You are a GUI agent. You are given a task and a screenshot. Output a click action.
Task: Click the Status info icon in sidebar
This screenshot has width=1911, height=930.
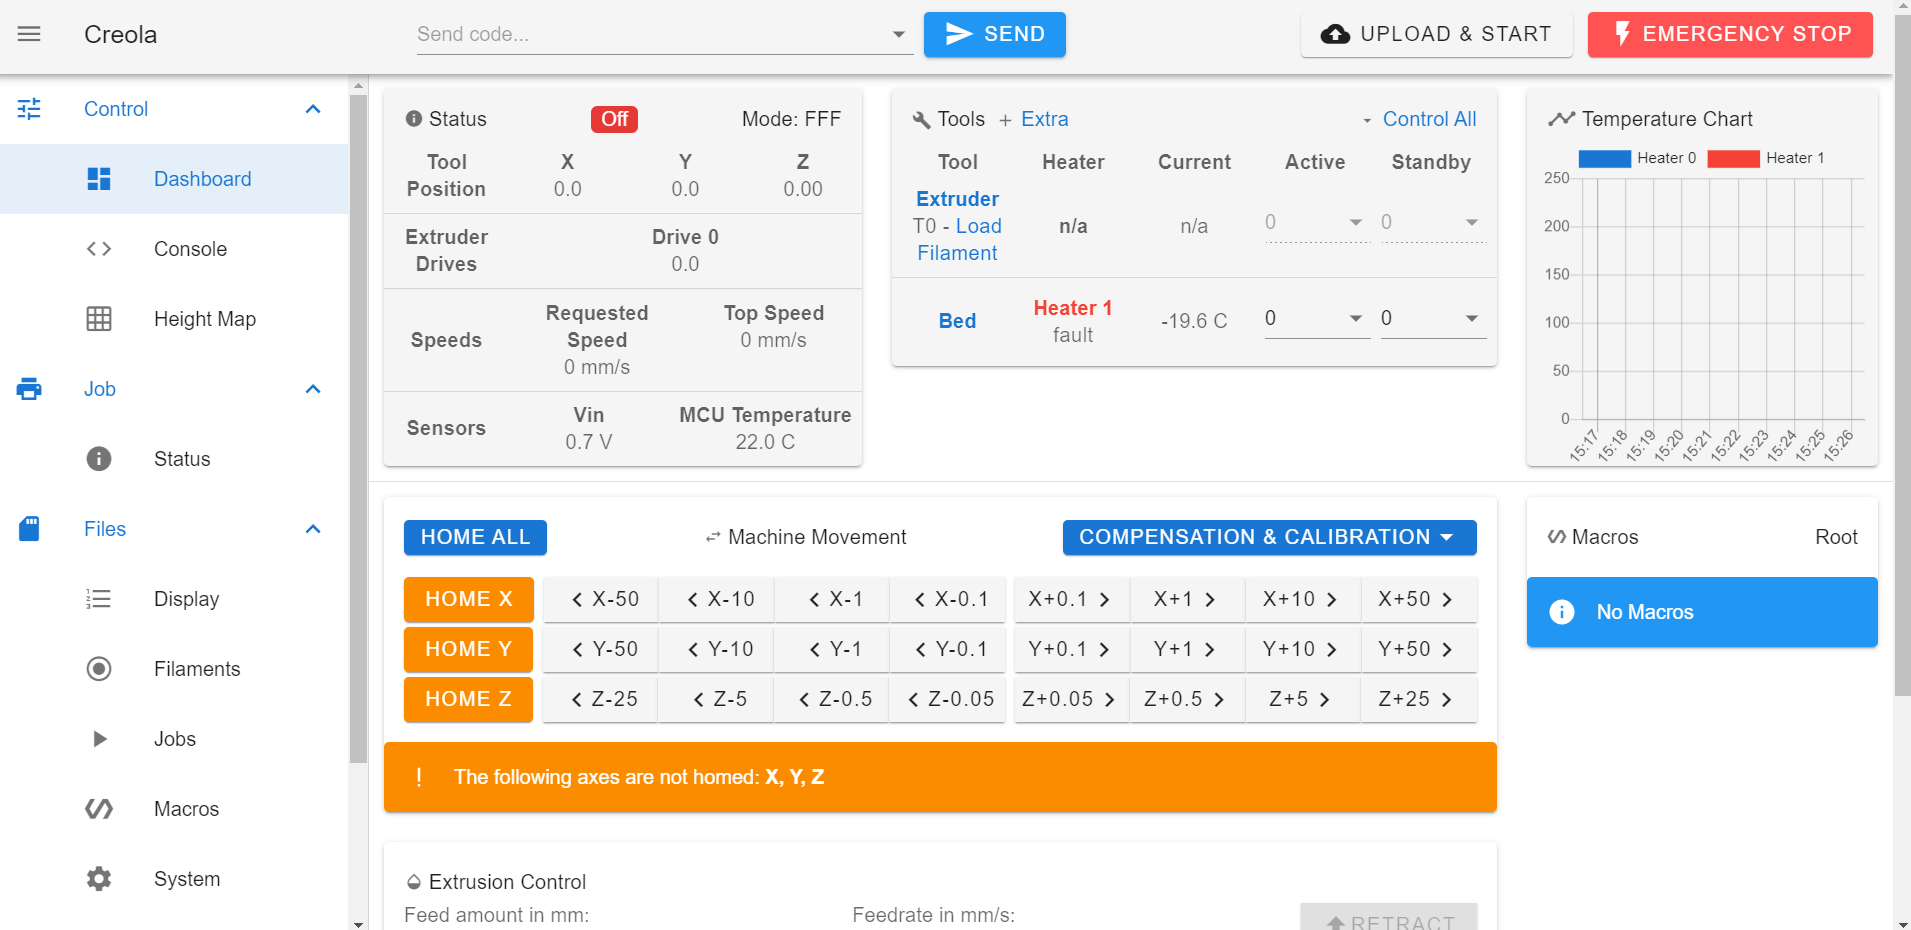(x=99, y=459)
